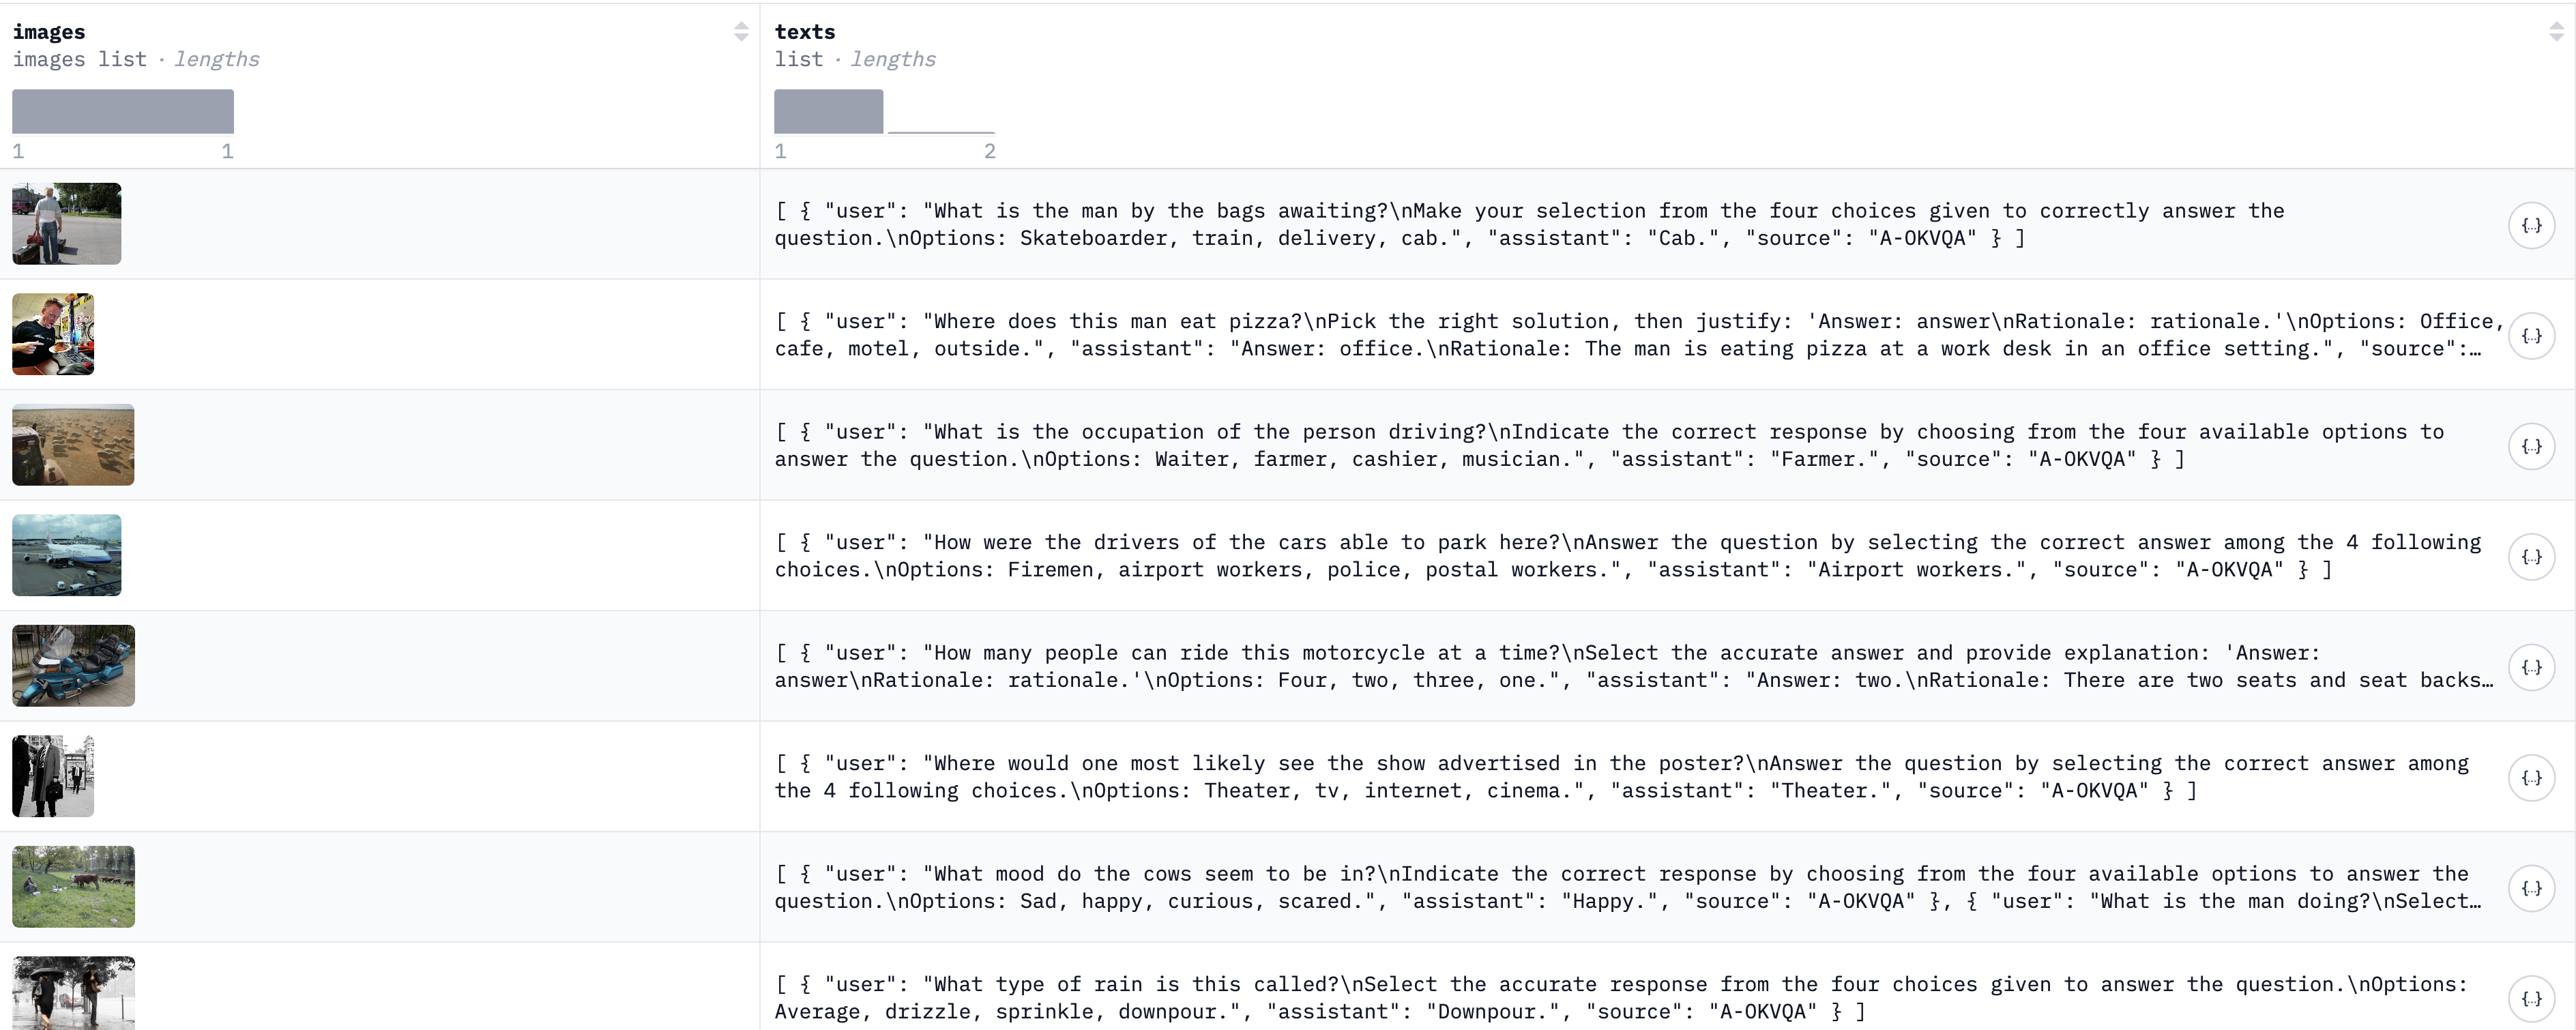This screenshot has height=1030, width=2576.
Task: Open the cows in field thumbnail
Action: pyautogui.click(x=73, y=887)
